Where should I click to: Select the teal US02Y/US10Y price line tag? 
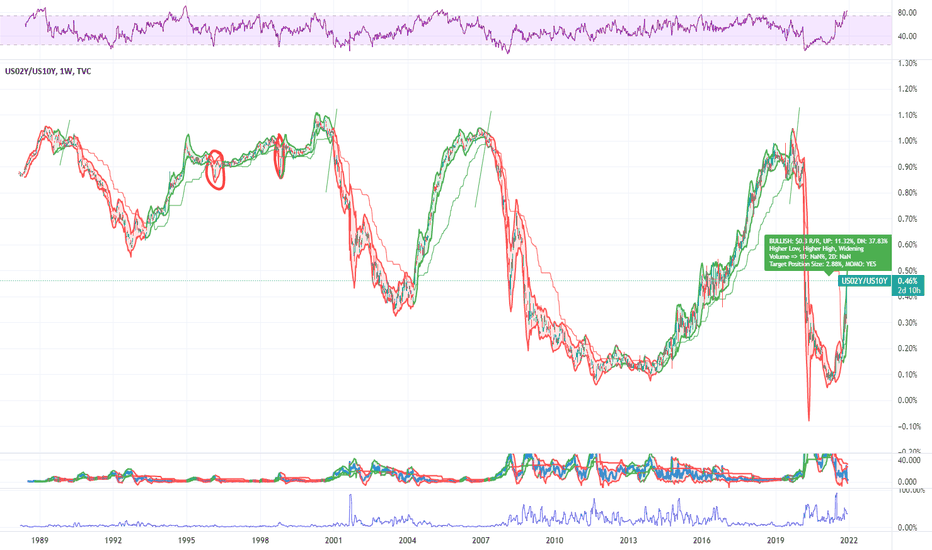[x=865, y=281]
